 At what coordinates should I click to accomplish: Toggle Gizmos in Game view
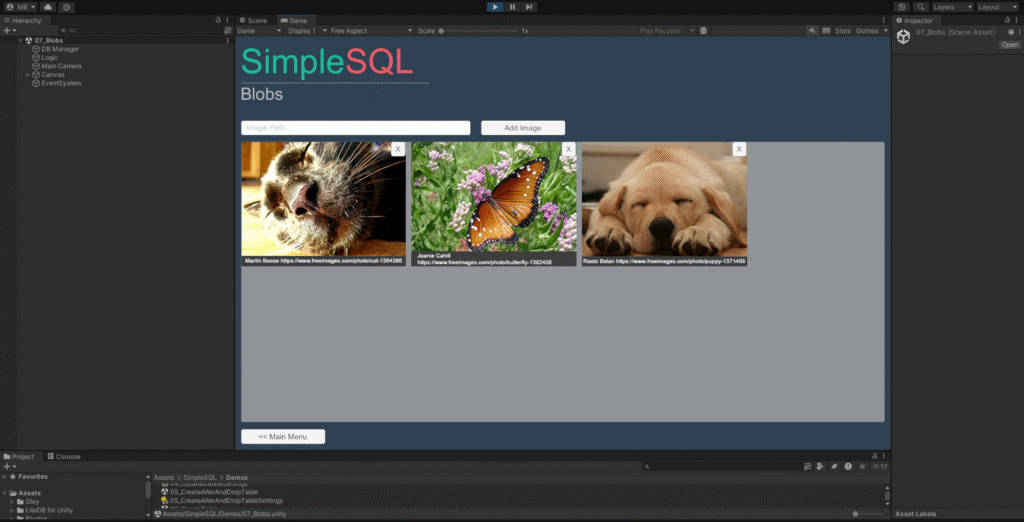(867, 31)
